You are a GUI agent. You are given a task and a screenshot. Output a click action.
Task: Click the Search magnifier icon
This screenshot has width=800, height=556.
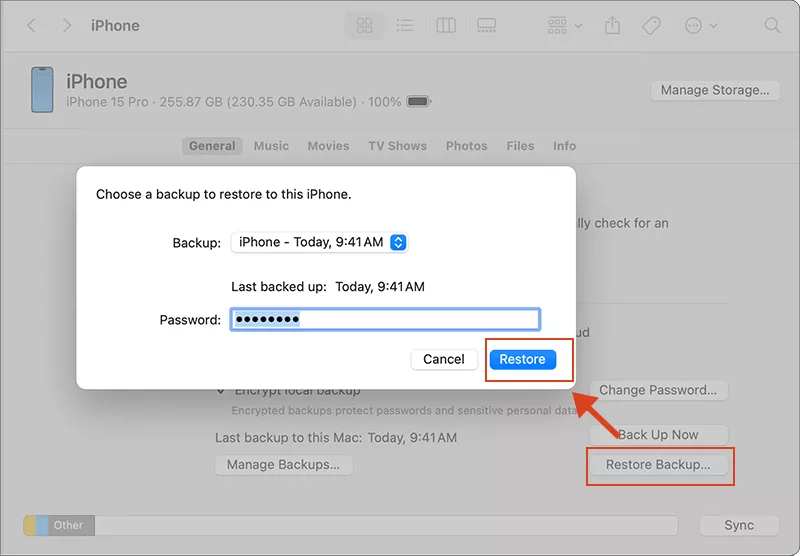click(772, 26)
